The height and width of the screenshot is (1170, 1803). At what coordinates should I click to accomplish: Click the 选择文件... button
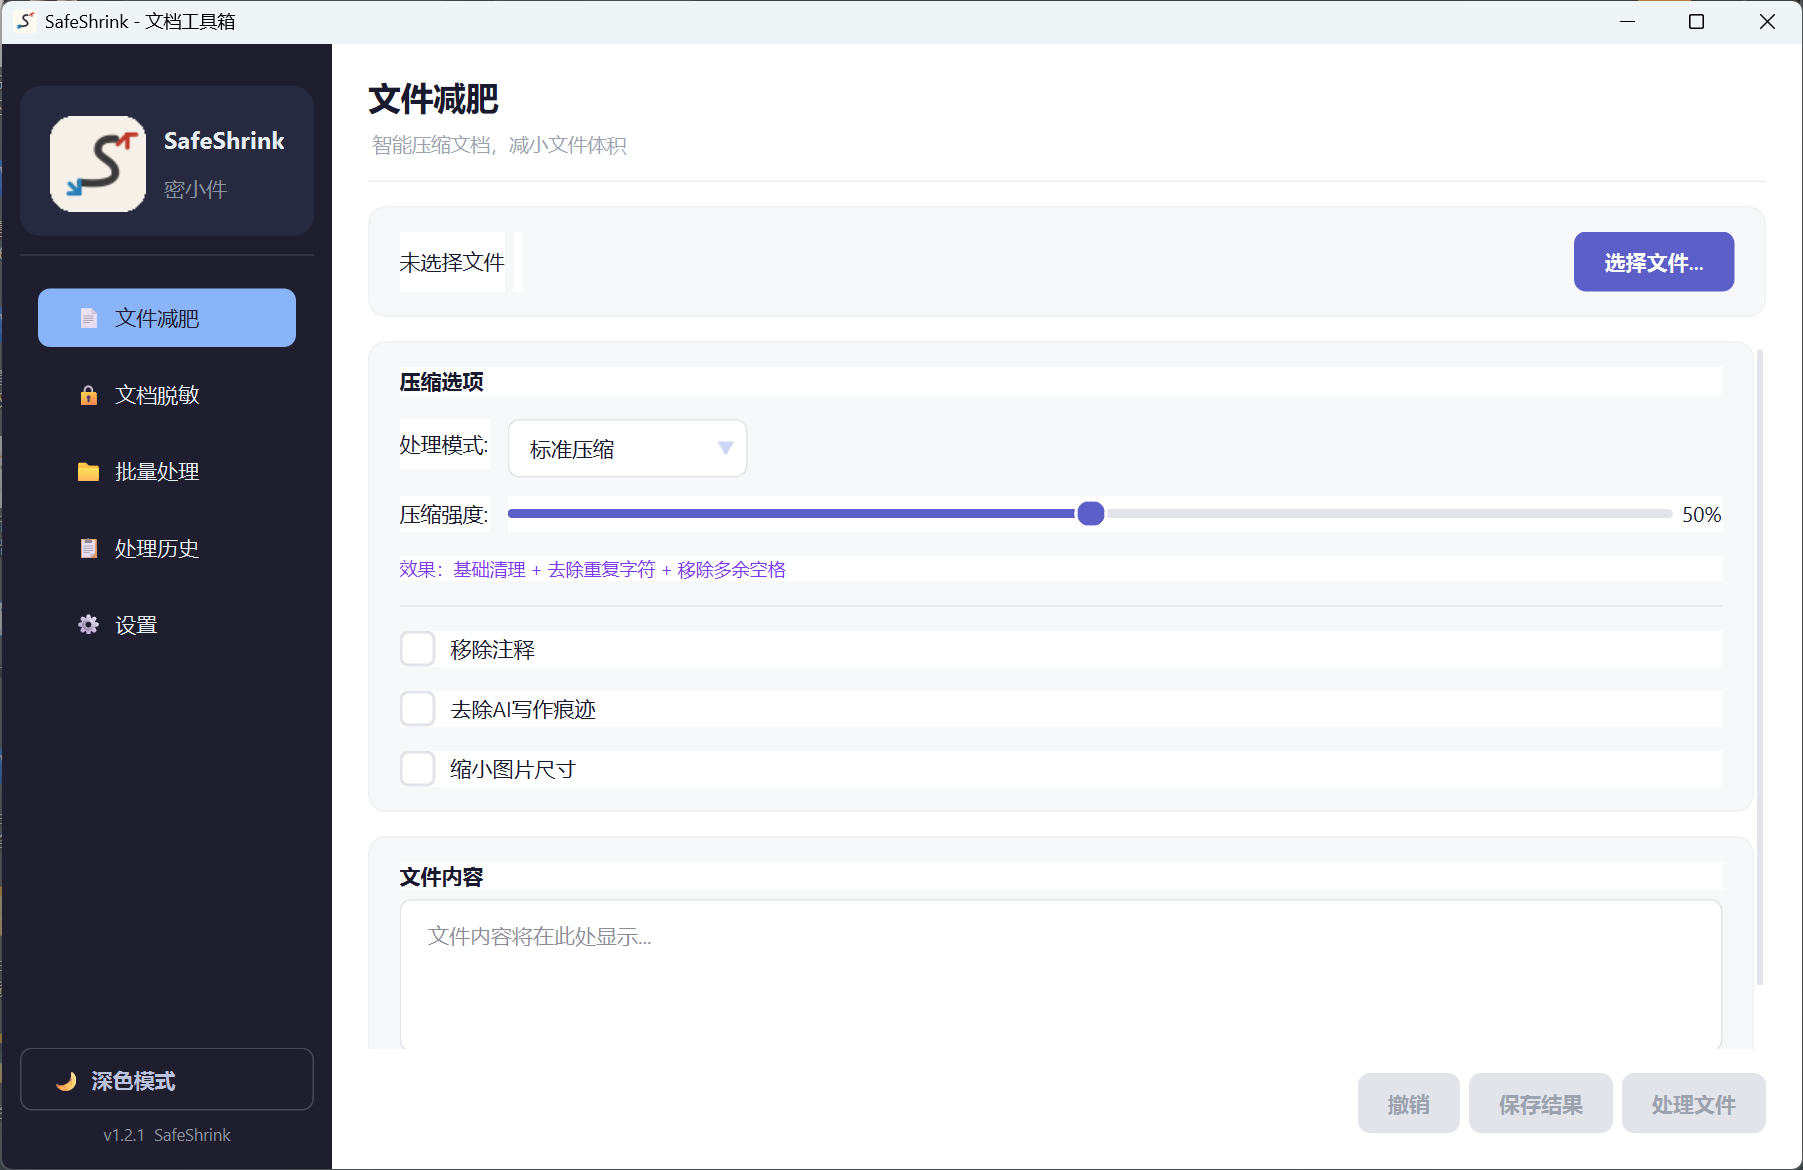[x=1654, y=262]
